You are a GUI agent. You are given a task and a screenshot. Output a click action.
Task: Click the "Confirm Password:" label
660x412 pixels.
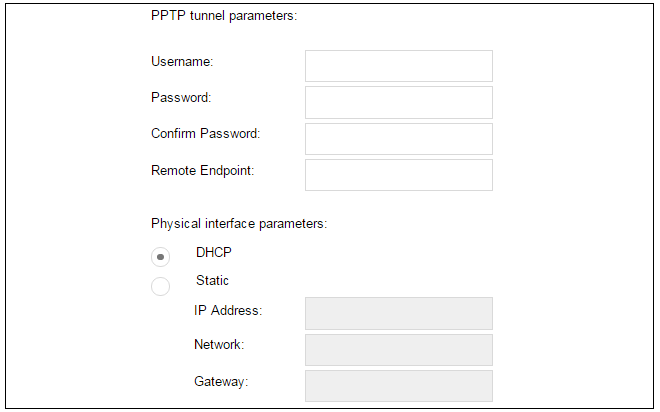(205, 134)
